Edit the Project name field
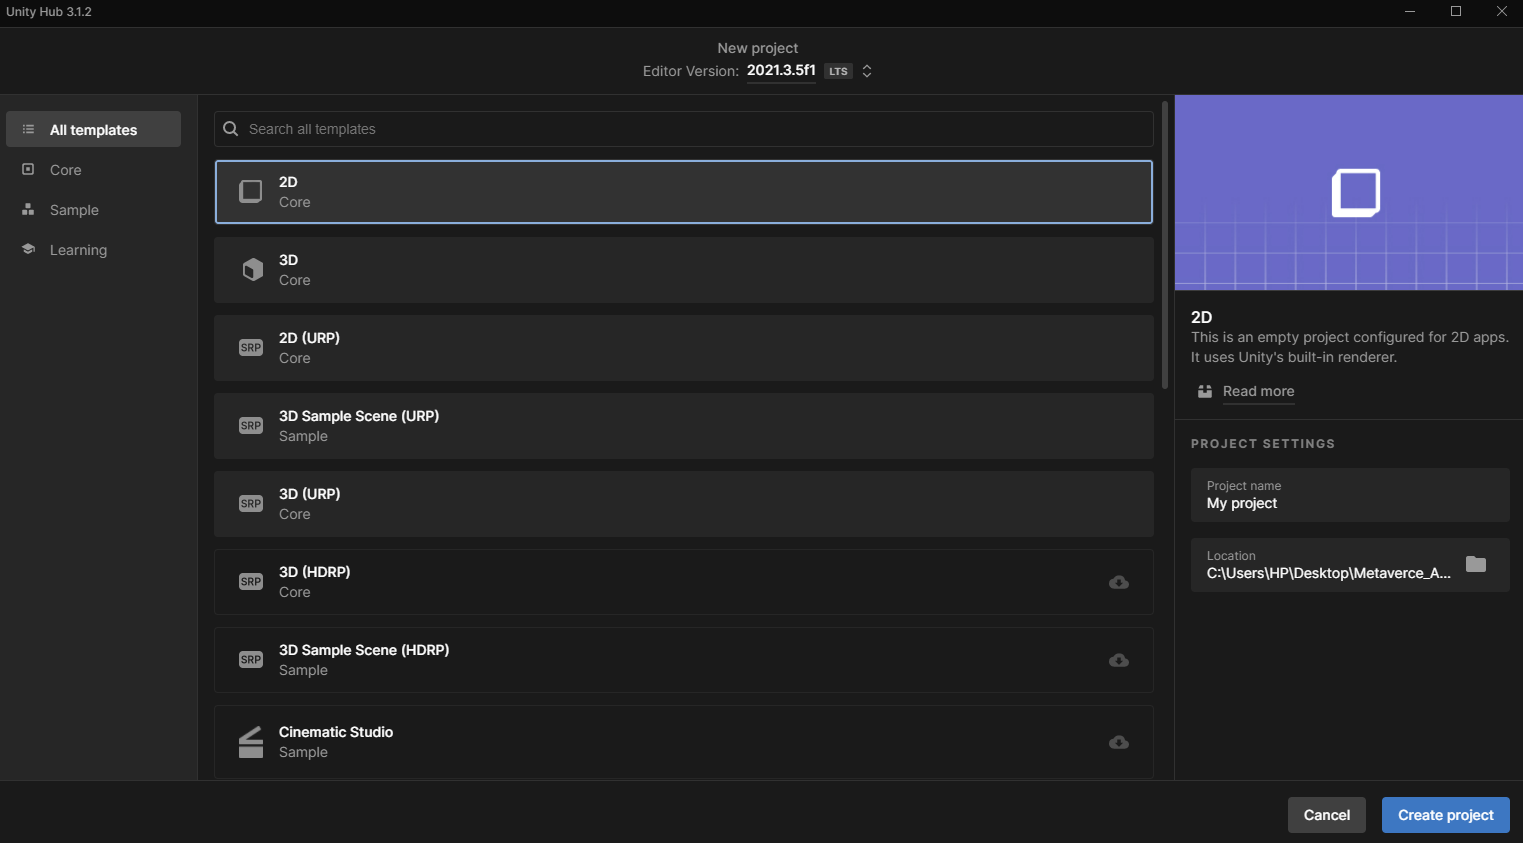 pyautogui.click(x=1350, y=495)
